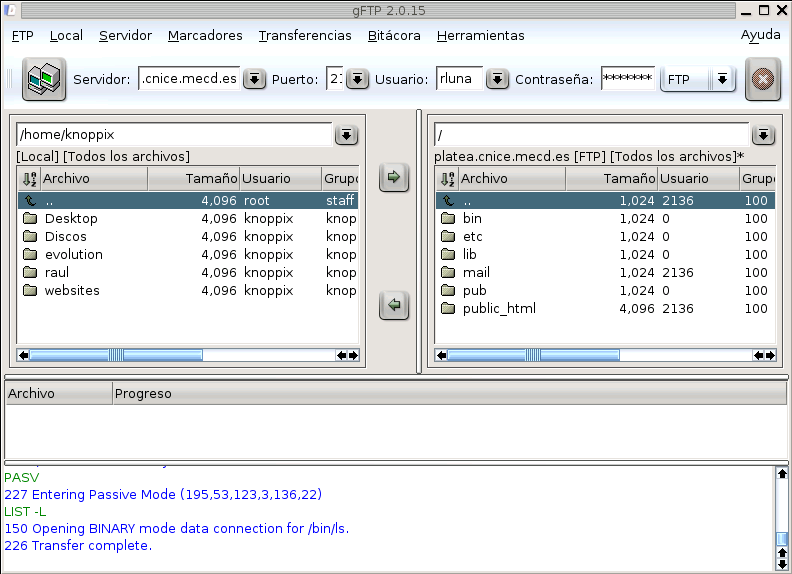
Task: Click left arrow to download files
Action: click(394, 306)
